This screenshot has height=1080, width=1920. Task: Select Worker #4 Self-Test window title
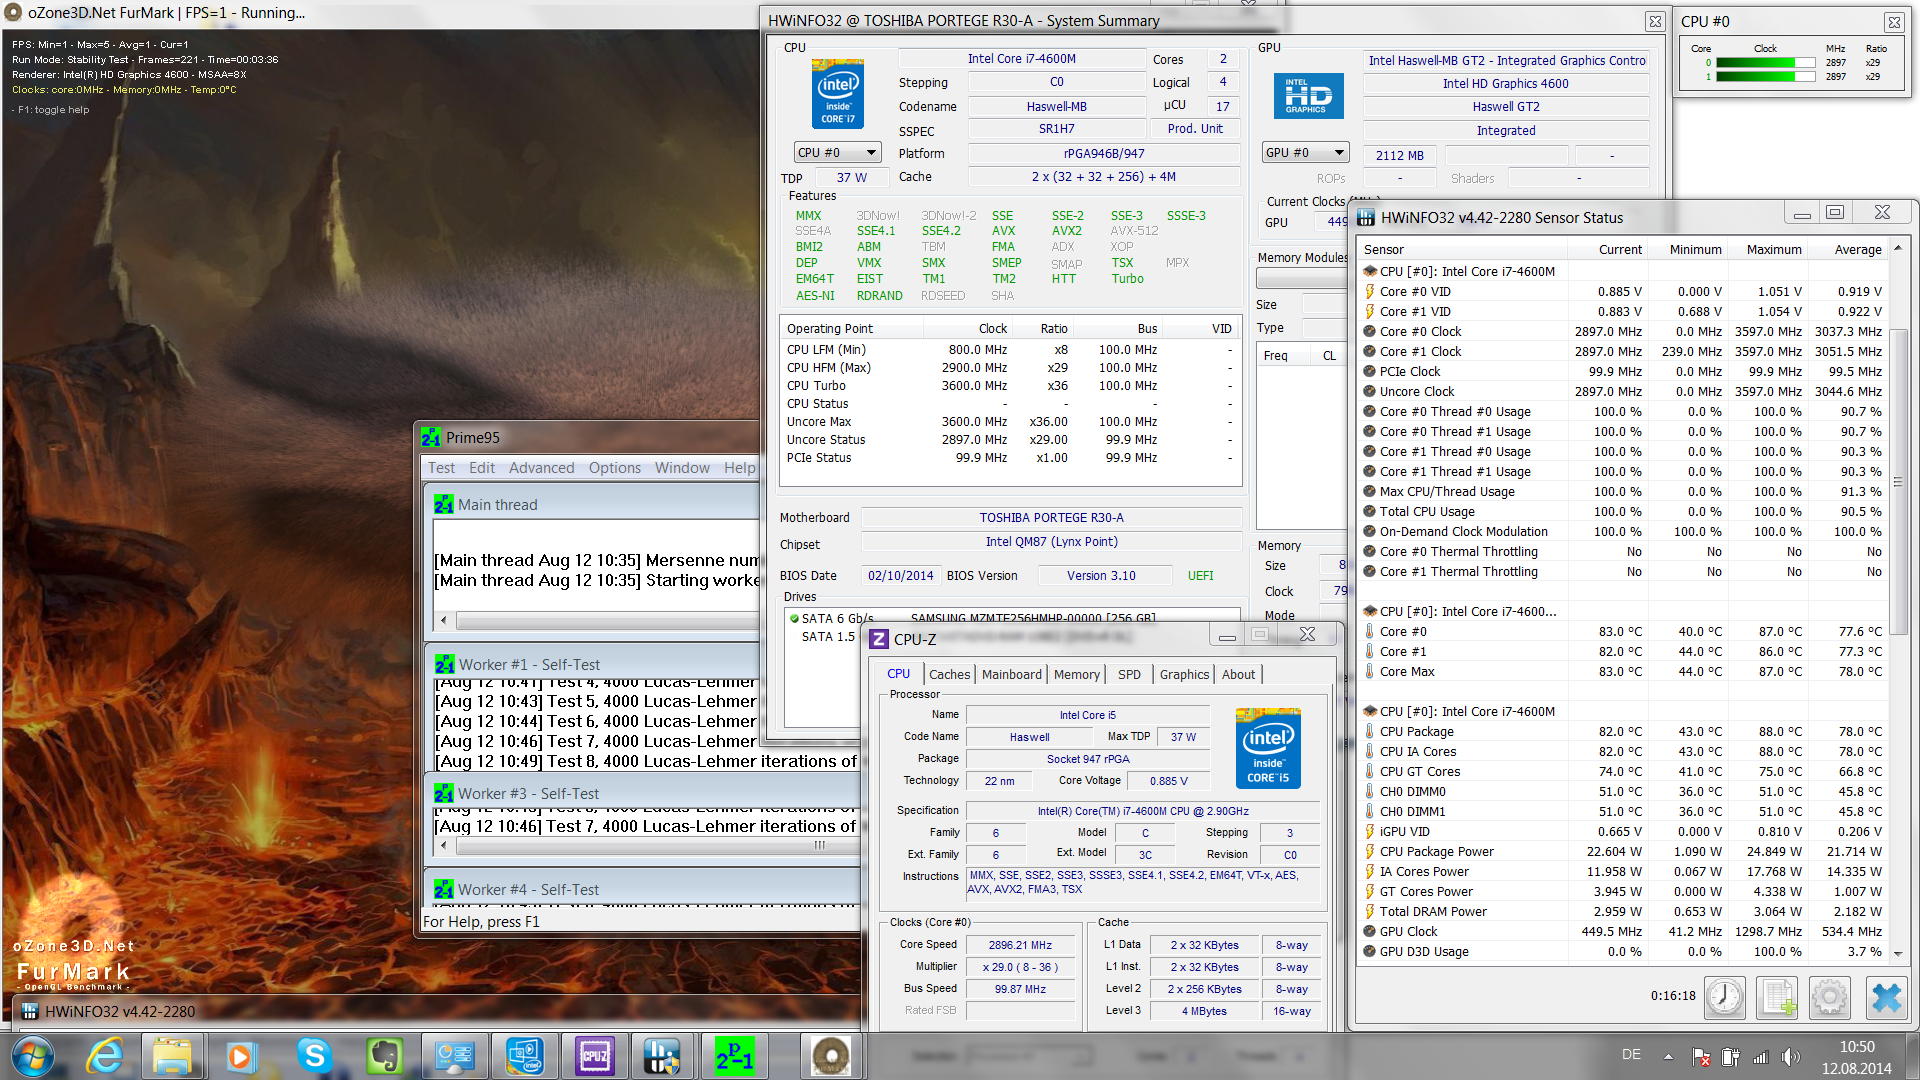528,890
